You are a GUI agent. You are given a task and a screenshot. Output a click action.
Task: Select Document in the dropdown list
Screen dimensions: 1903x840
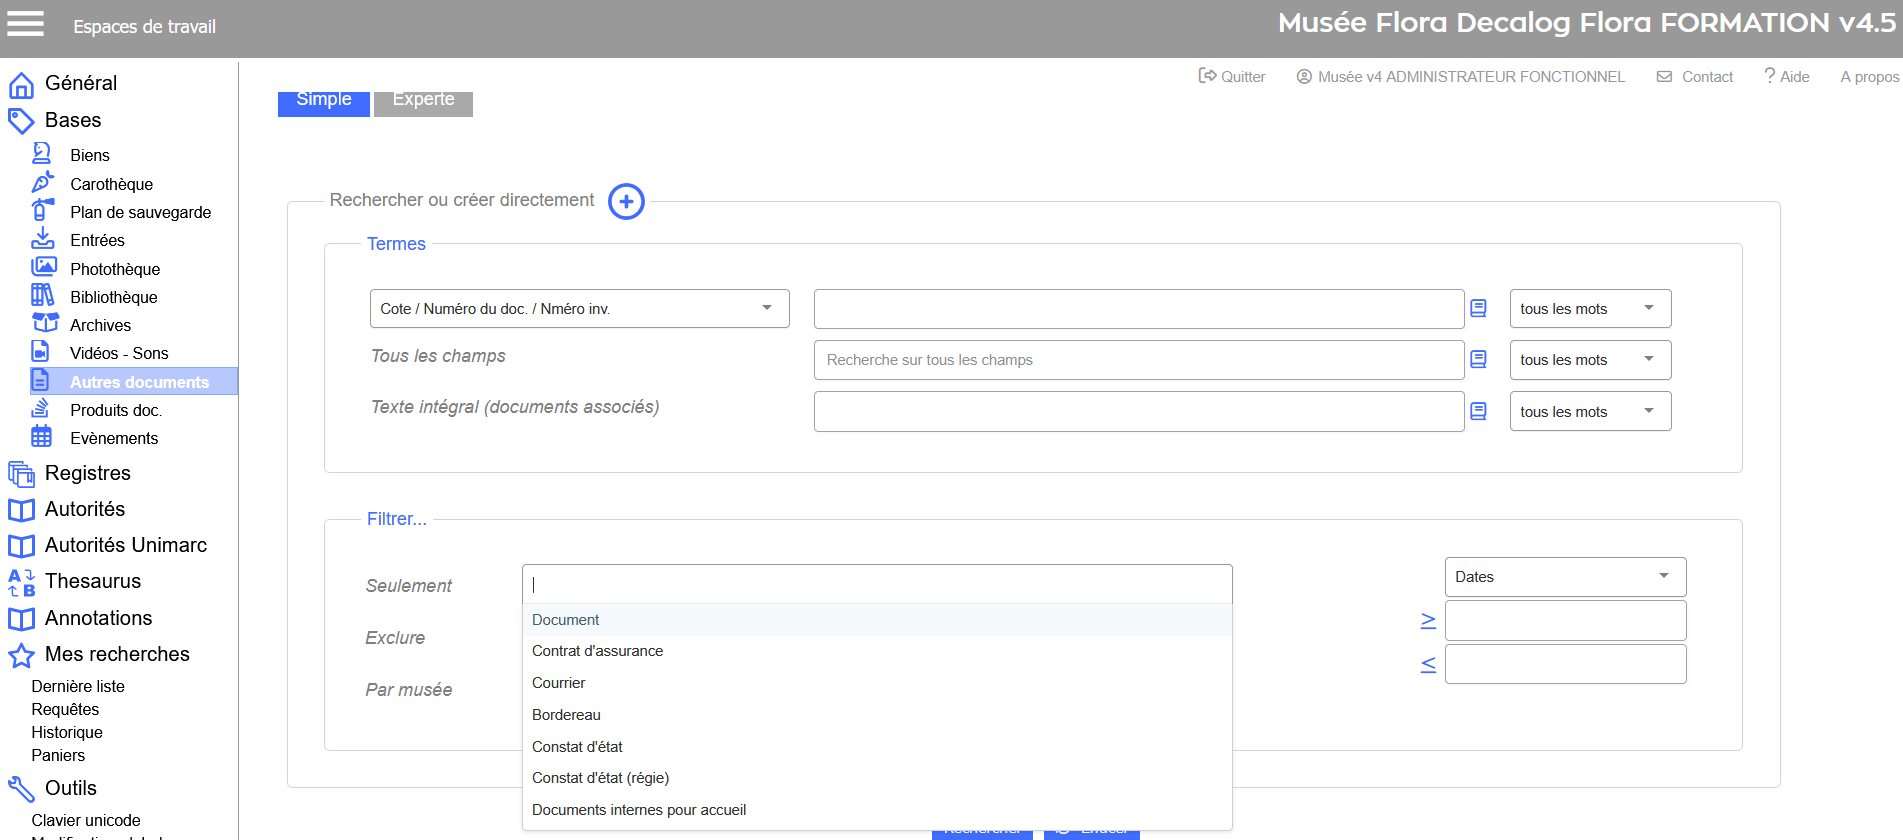point(877,620)
